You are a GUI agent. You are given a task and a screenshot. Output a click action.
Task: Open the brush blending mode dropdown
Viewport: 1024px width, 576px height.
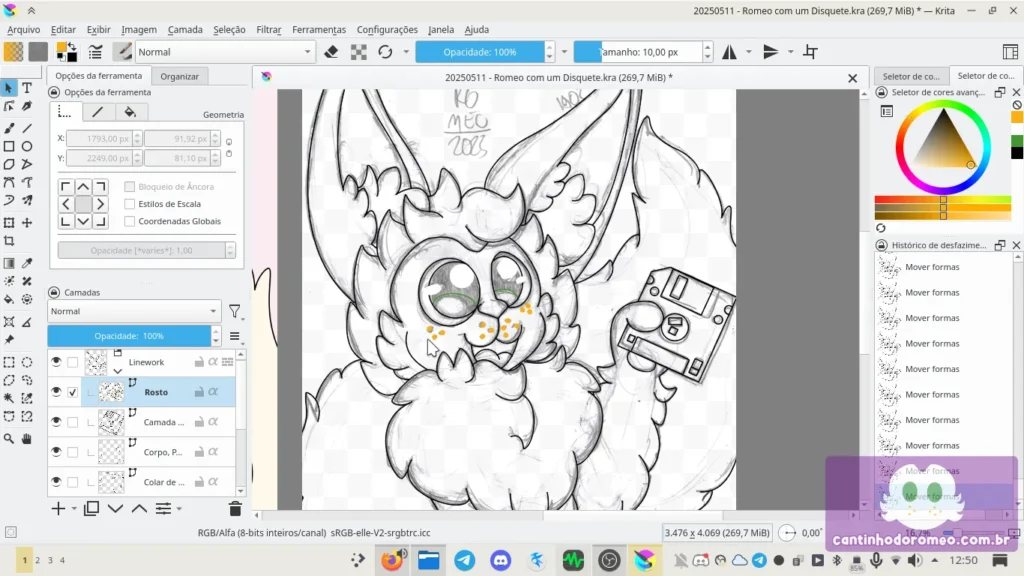(224, 52)
